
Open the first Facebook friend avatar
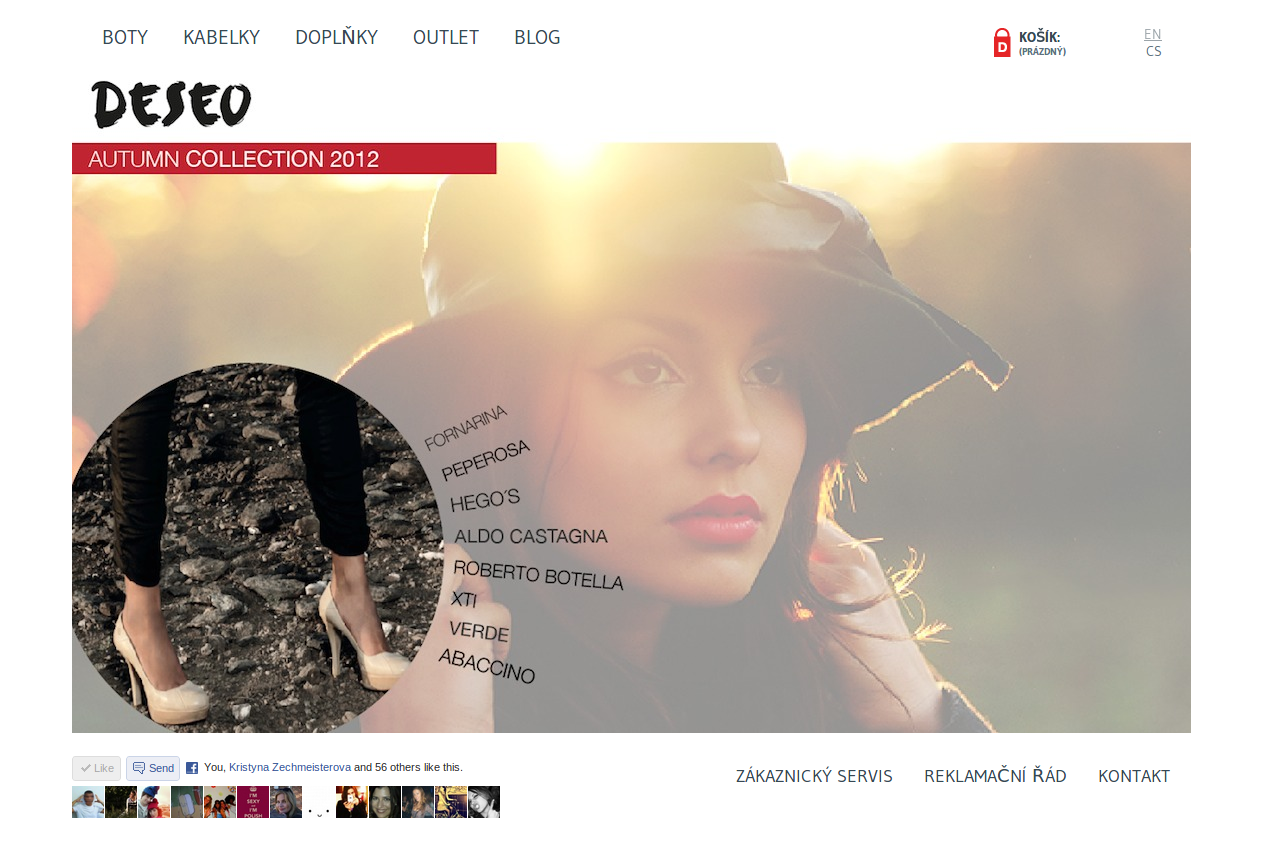pyautogui.click(x=88, y=802)
